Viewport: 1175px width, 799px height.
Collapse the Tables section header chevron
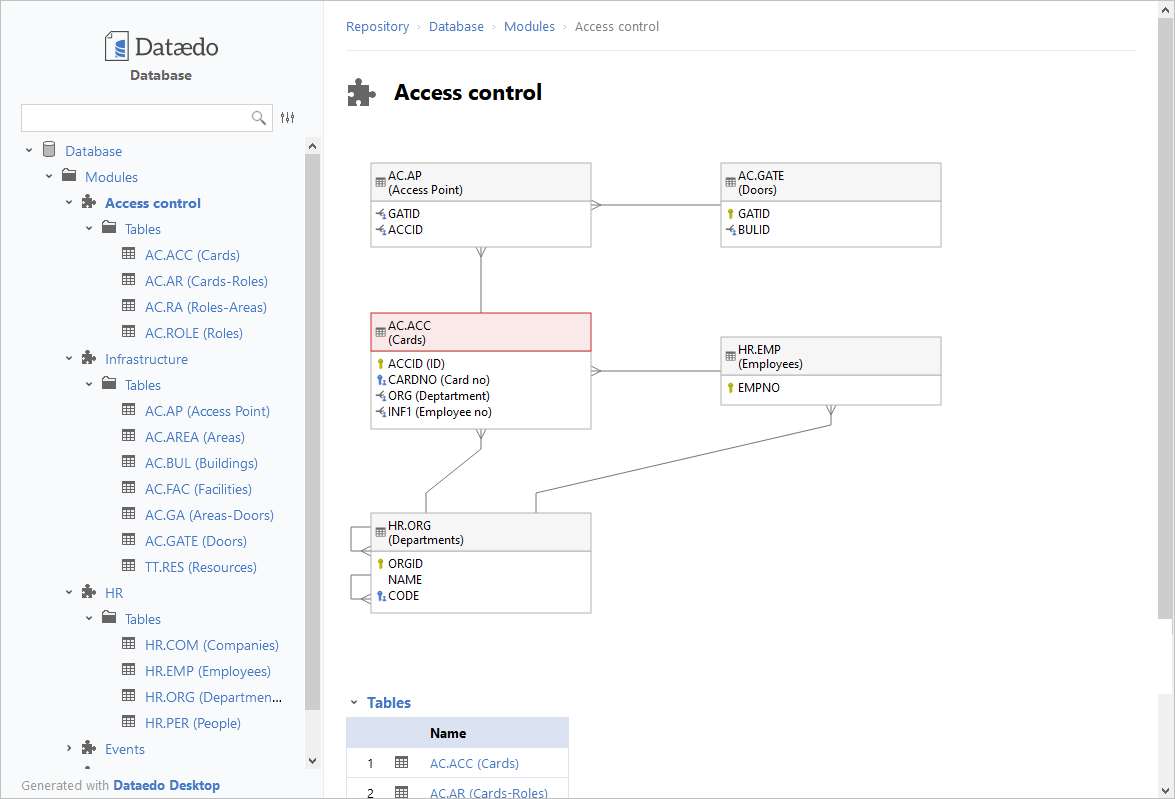(x=353, y=703)
